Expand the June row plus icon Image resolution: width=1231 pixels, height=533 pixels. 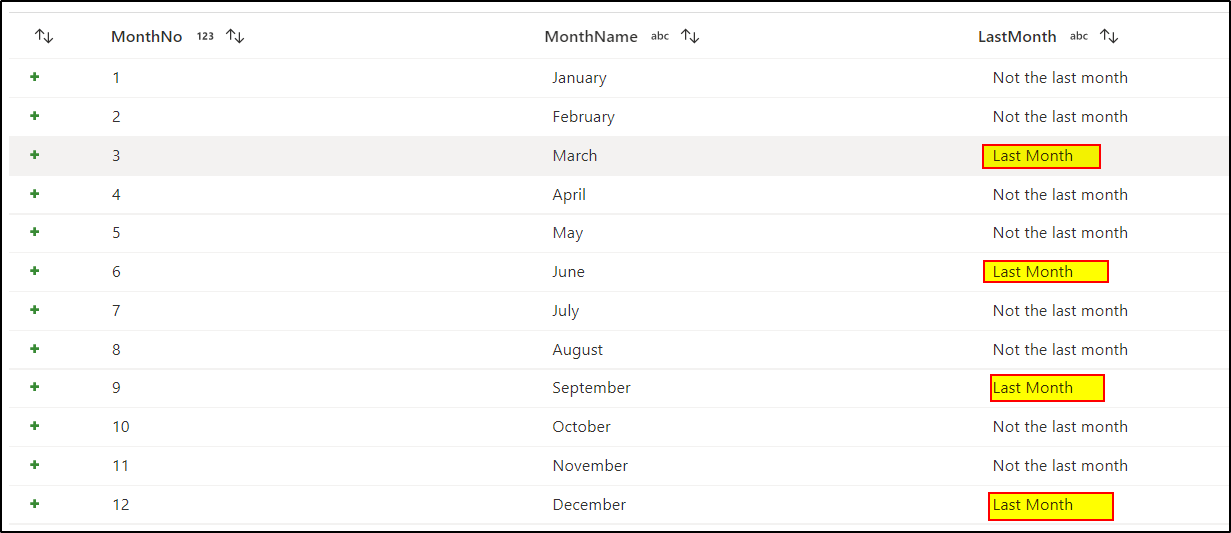click(35, 271)
